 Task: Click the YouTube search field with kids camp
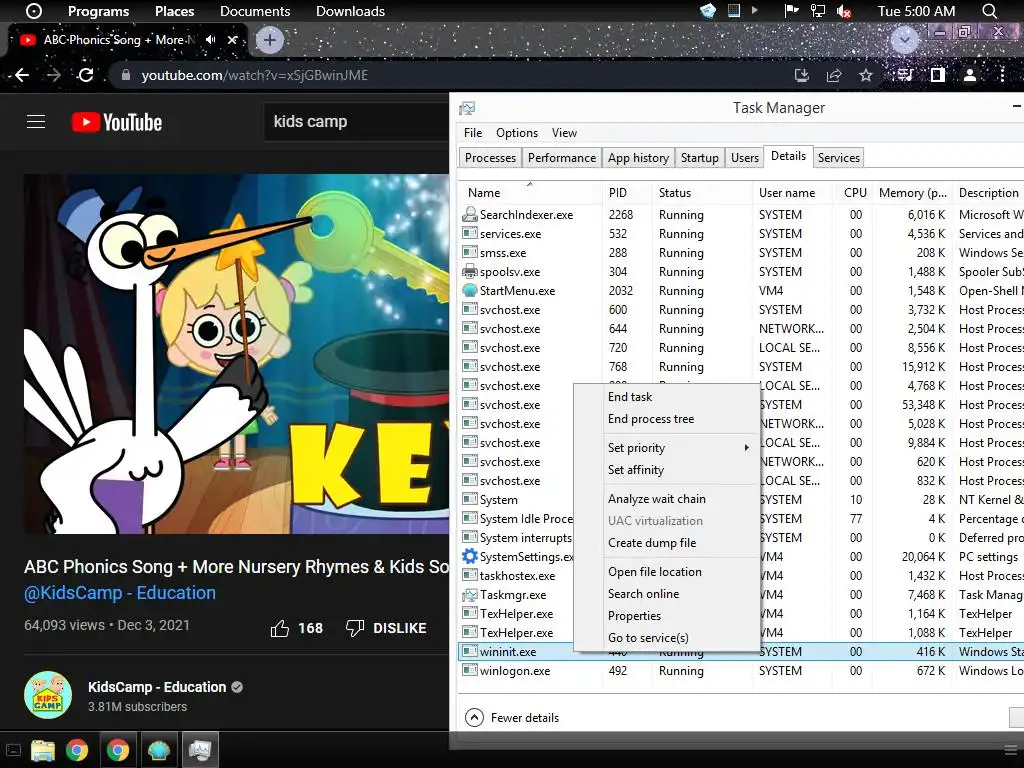(356, 122)
